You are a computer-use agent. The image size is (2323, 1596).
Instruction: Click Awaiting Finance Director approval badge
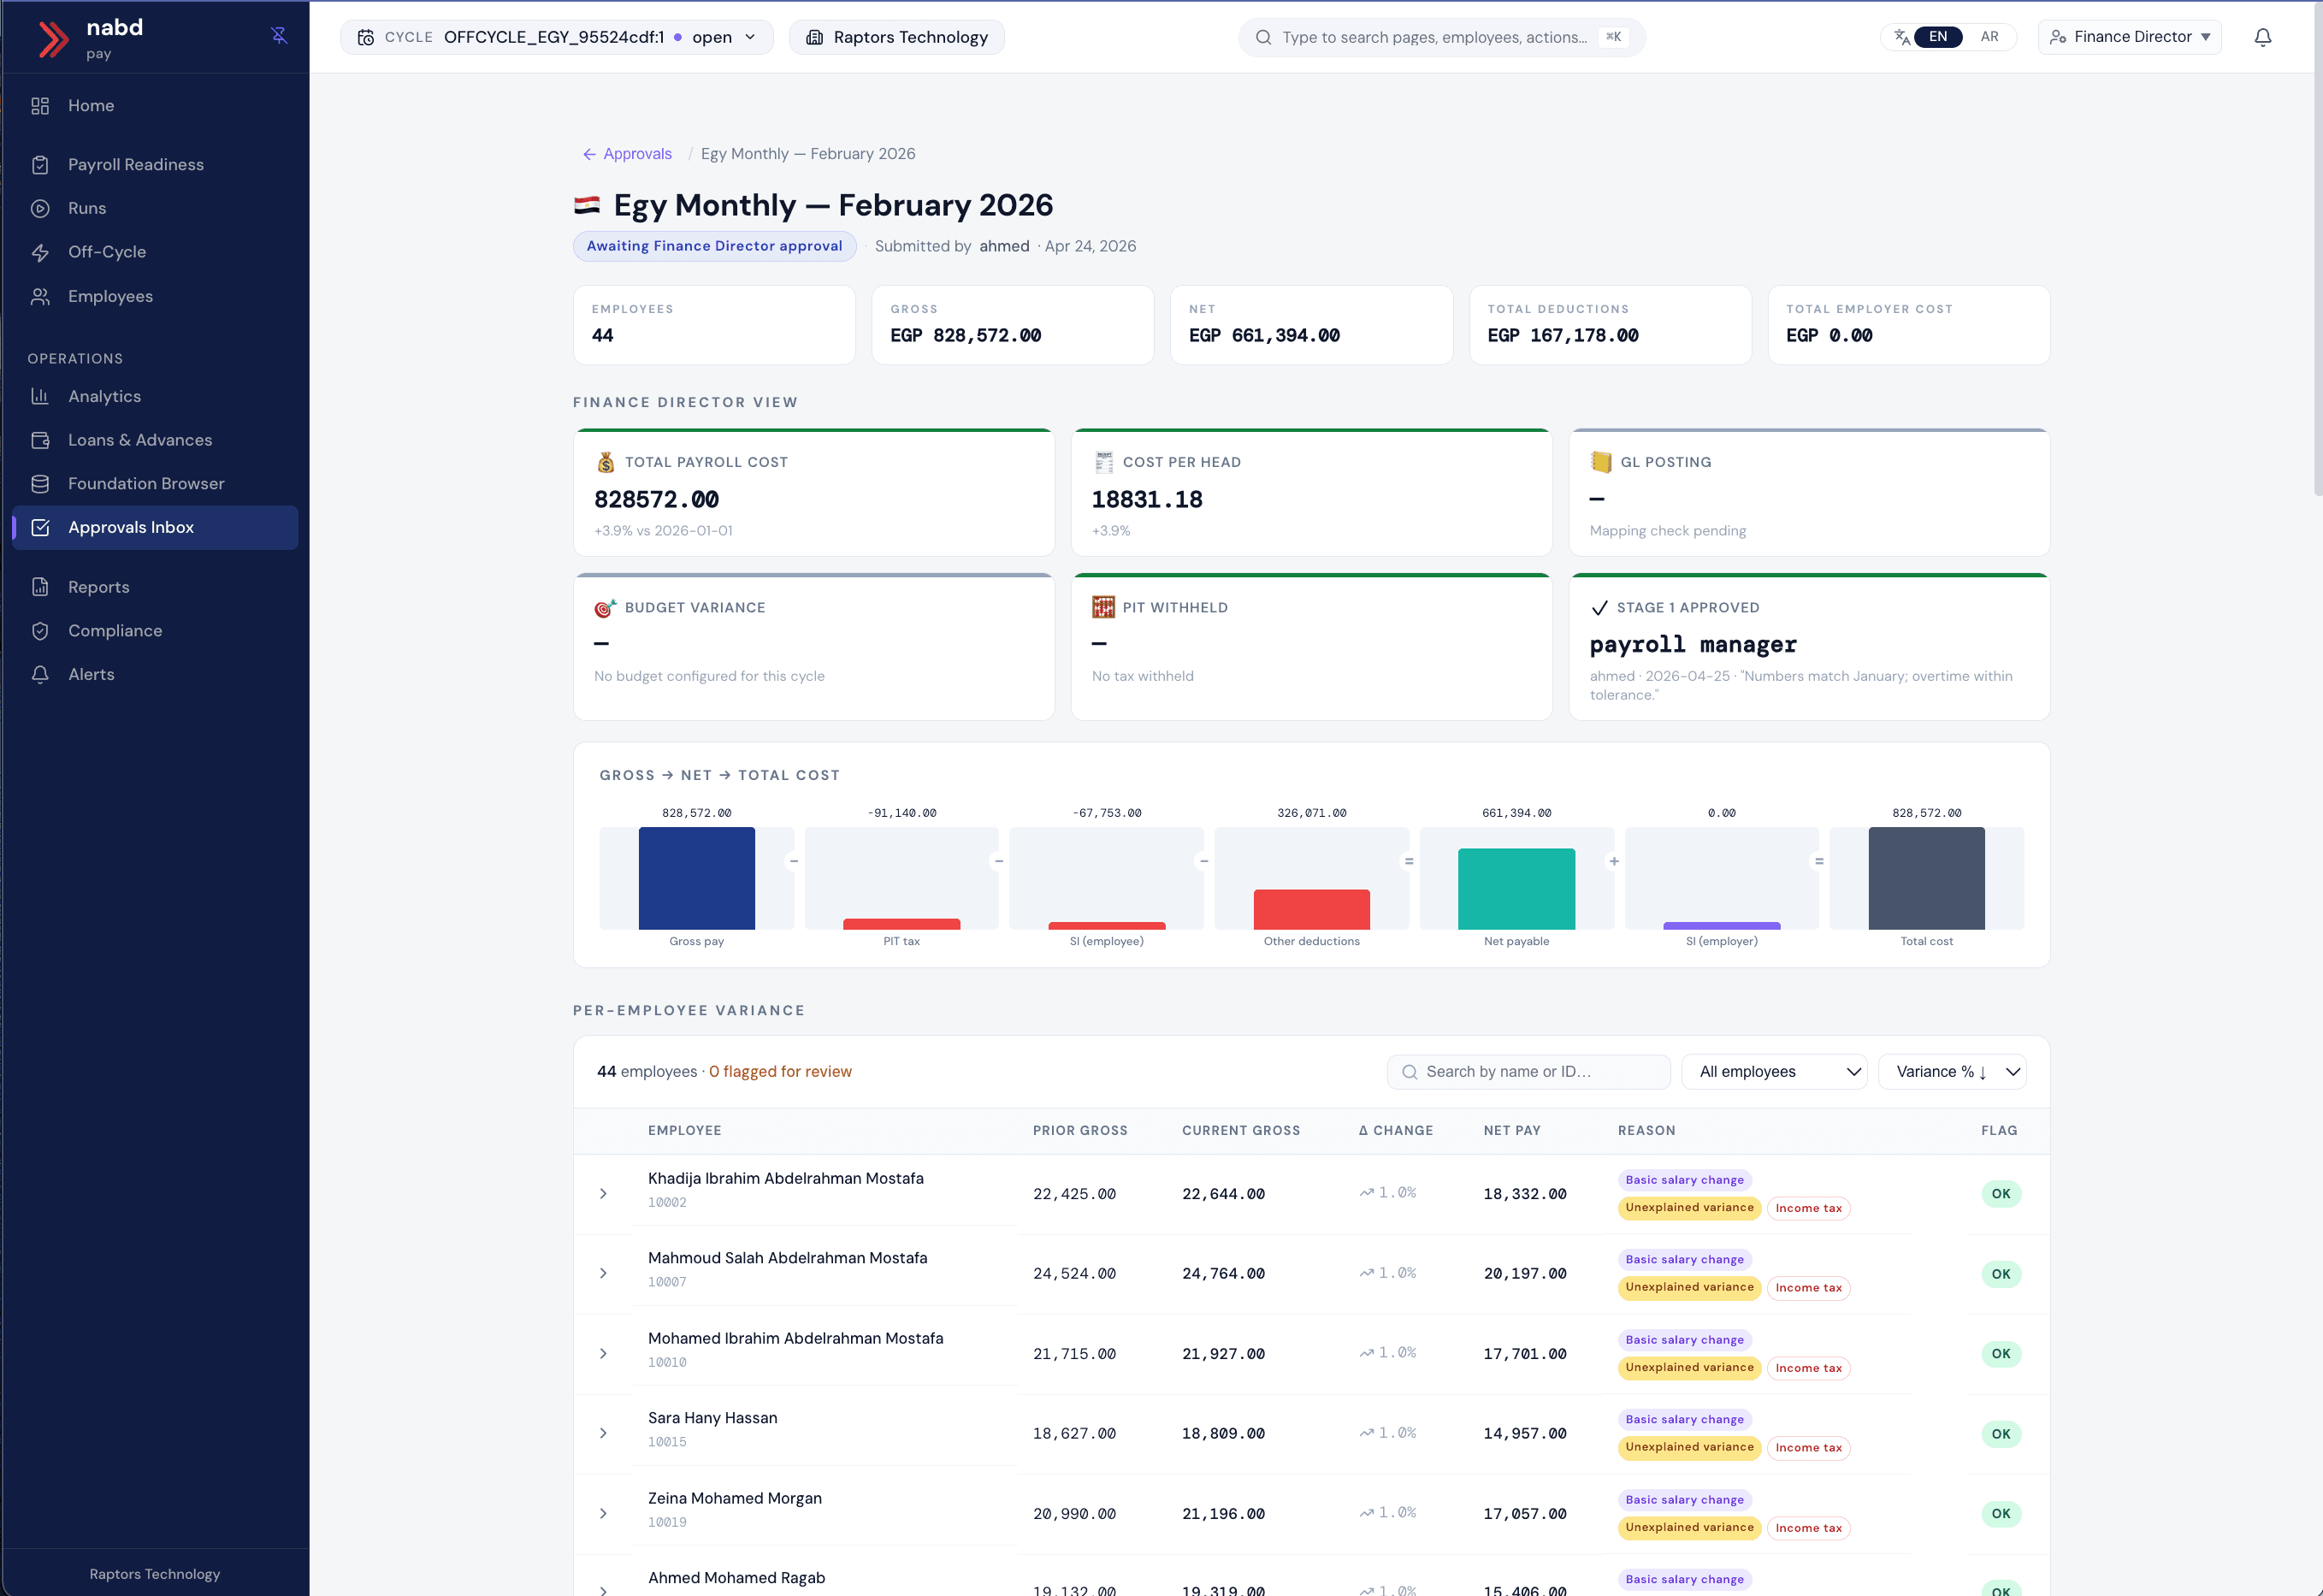(x=714, y=246)
